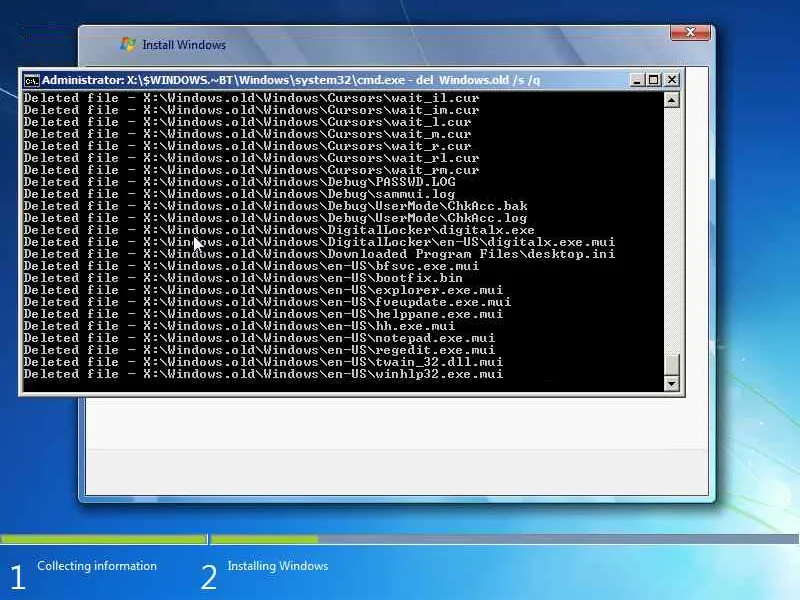Click the scroll-up arrow in the command prompt
This screenshot has height=600, width=800.
coord(671,101)
